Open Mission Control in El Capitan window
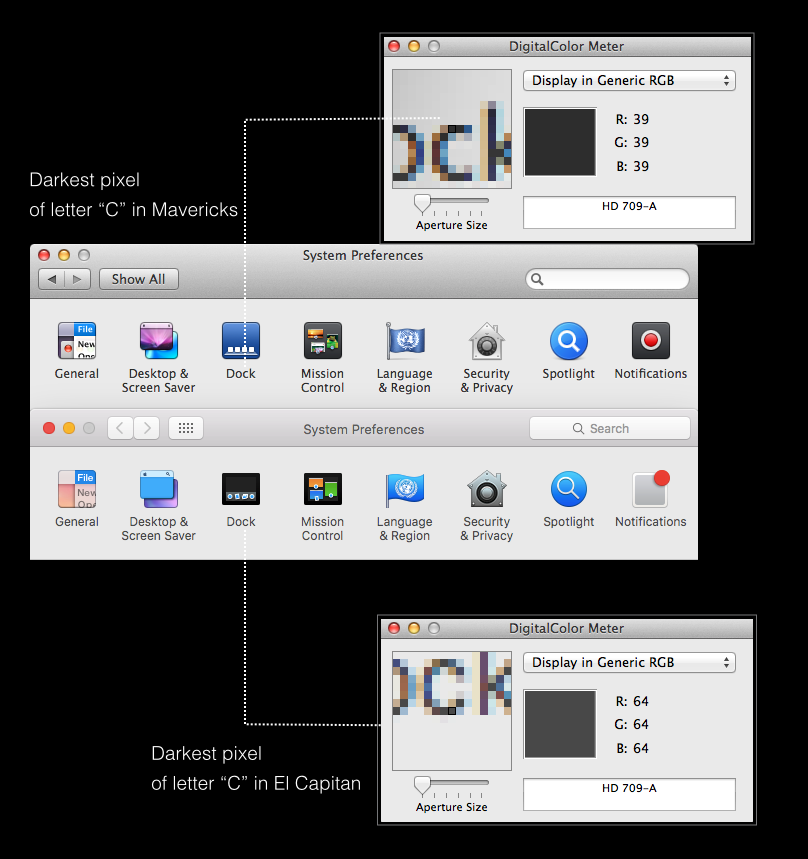 point(323,489)
